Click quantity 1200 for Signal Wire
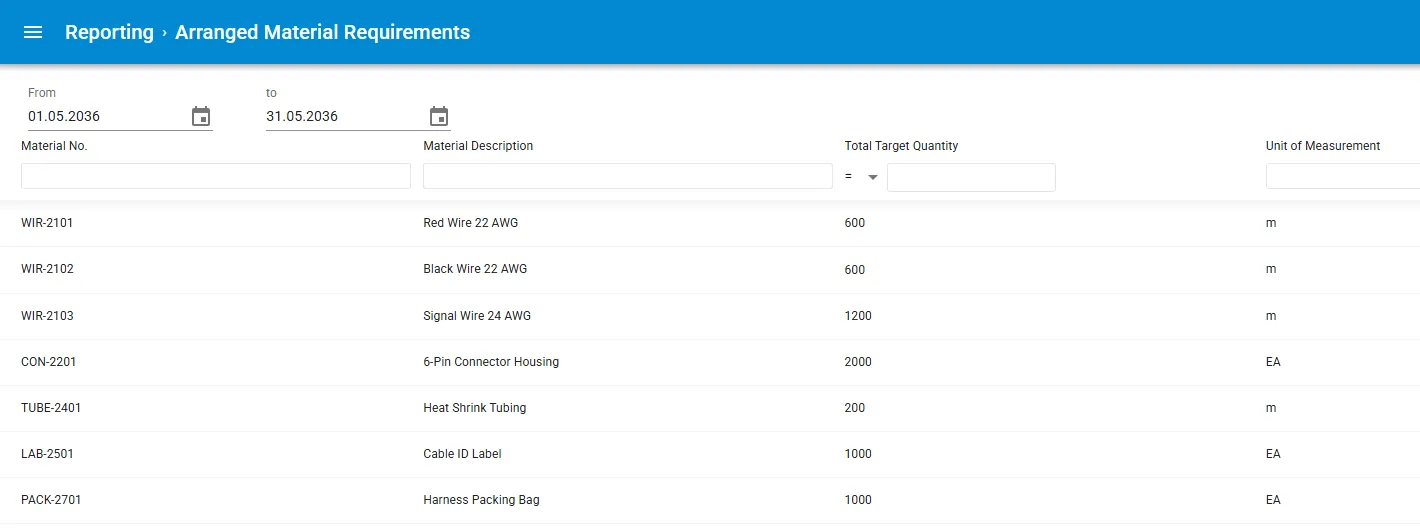Image resolution: width=1420 pixels, height=528 pixels. click(858, 316)
